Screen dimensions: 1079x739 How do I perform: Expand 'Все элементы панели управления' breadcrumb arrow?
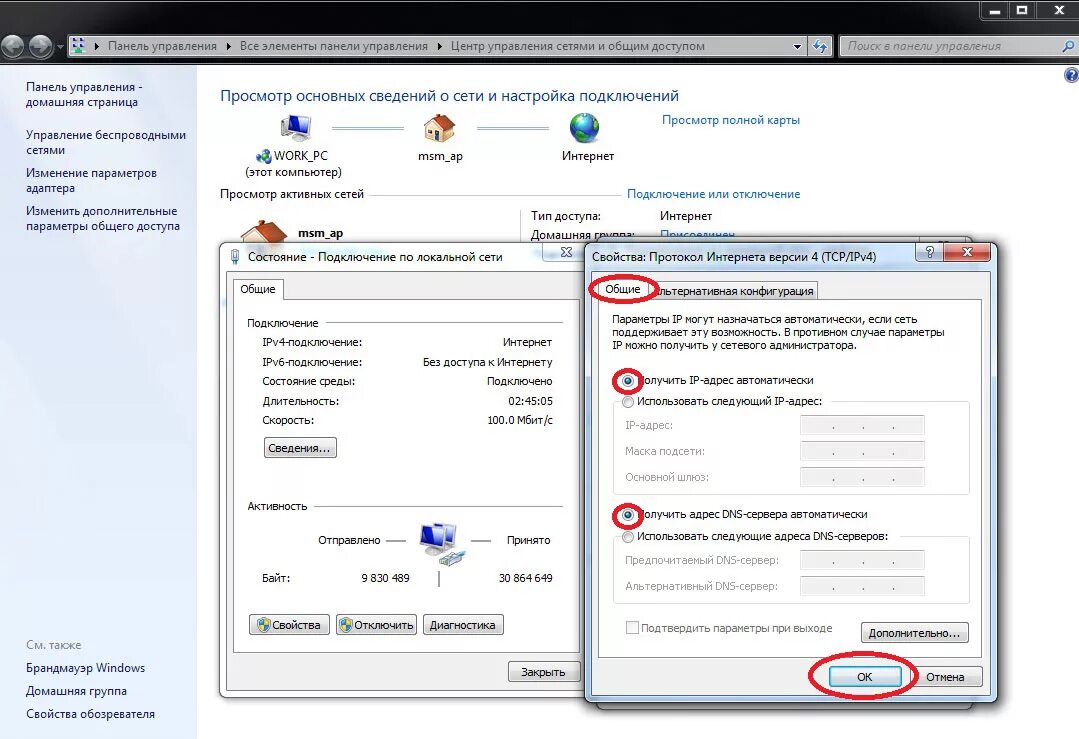pos(439,46)
